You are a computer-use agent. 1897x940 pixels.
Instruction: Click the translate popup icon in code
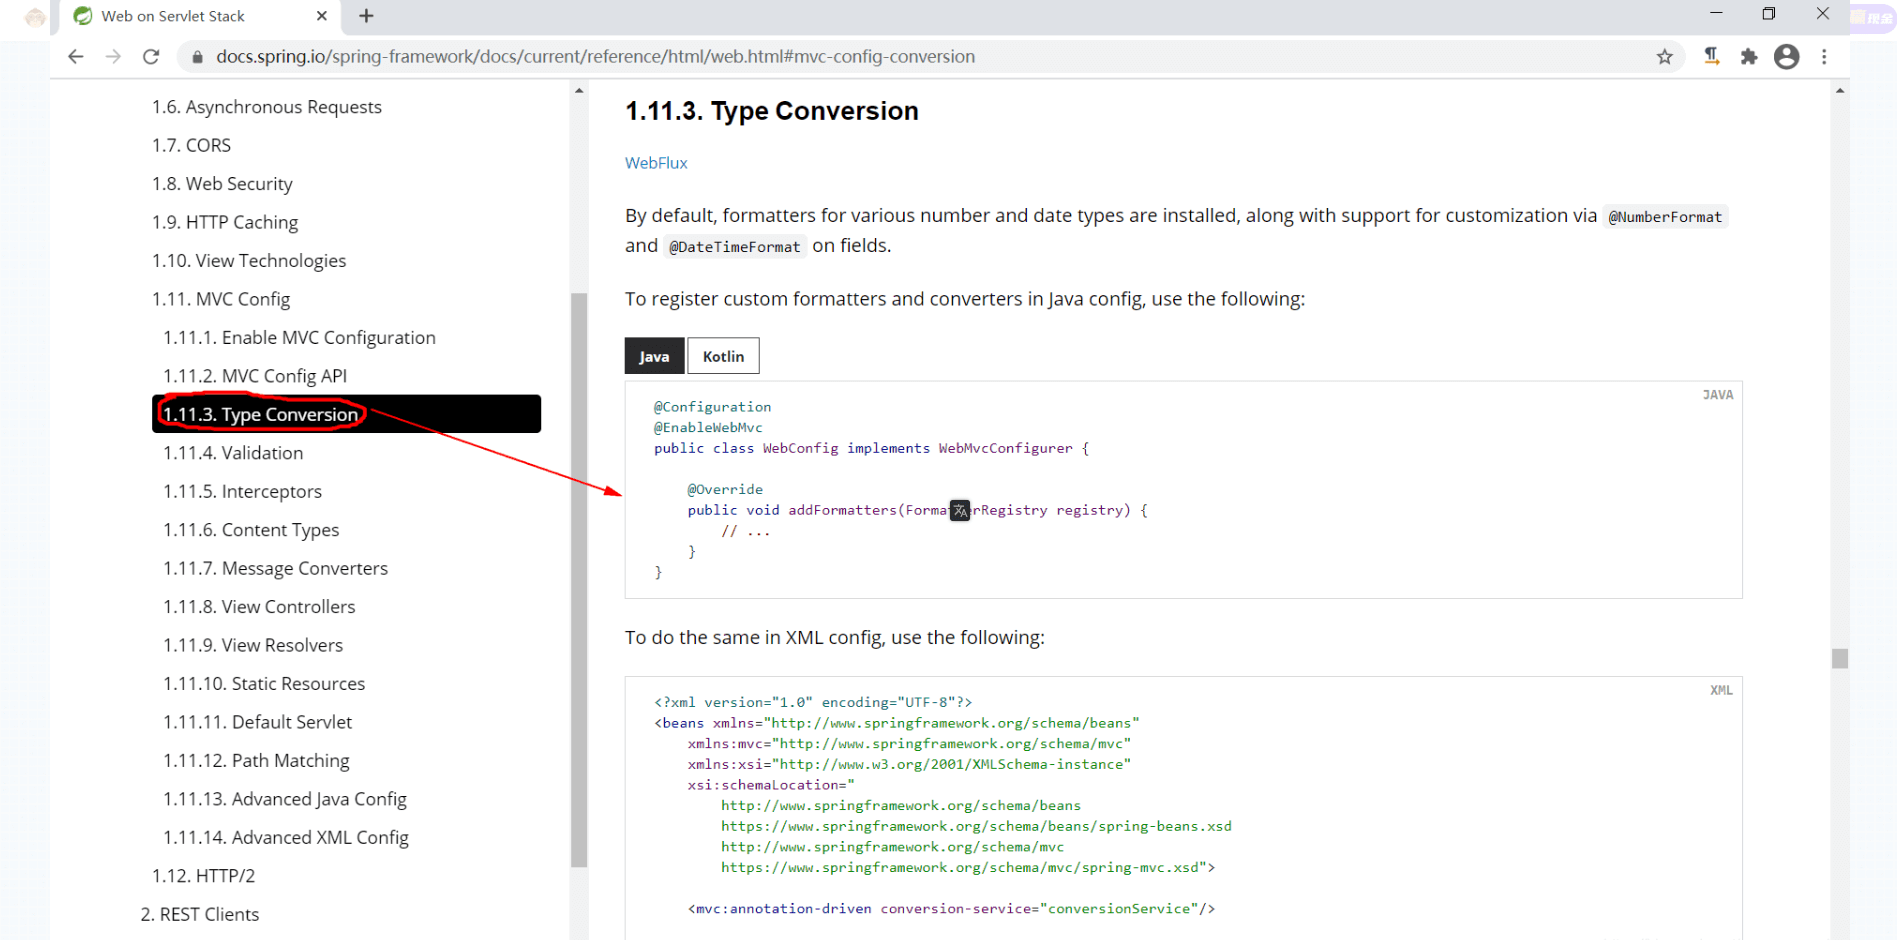960,511
